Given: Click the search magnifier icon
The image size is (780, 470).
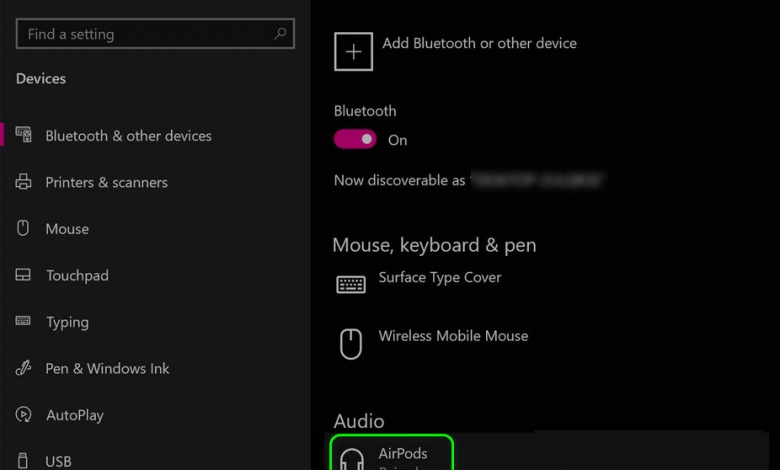Looking at the screenshot, I should [x=281, y=34].
